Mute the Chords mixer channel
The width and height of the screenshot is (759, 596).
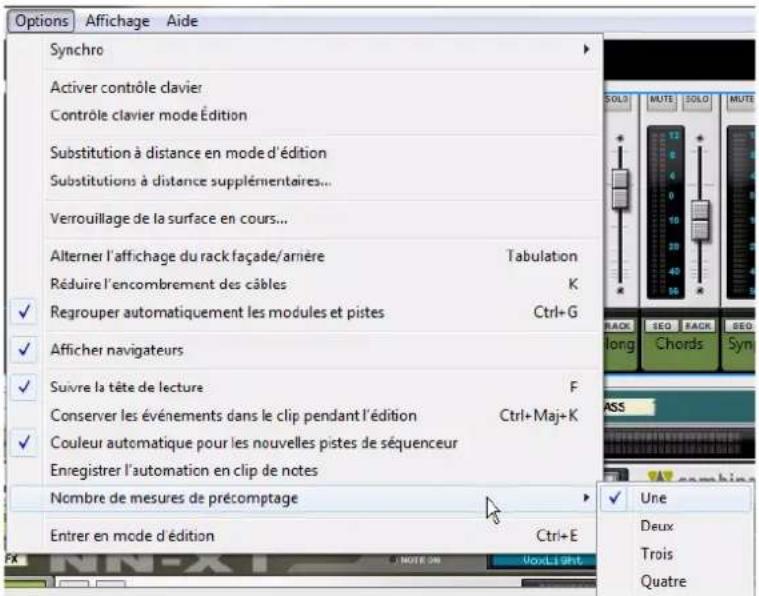661,100
